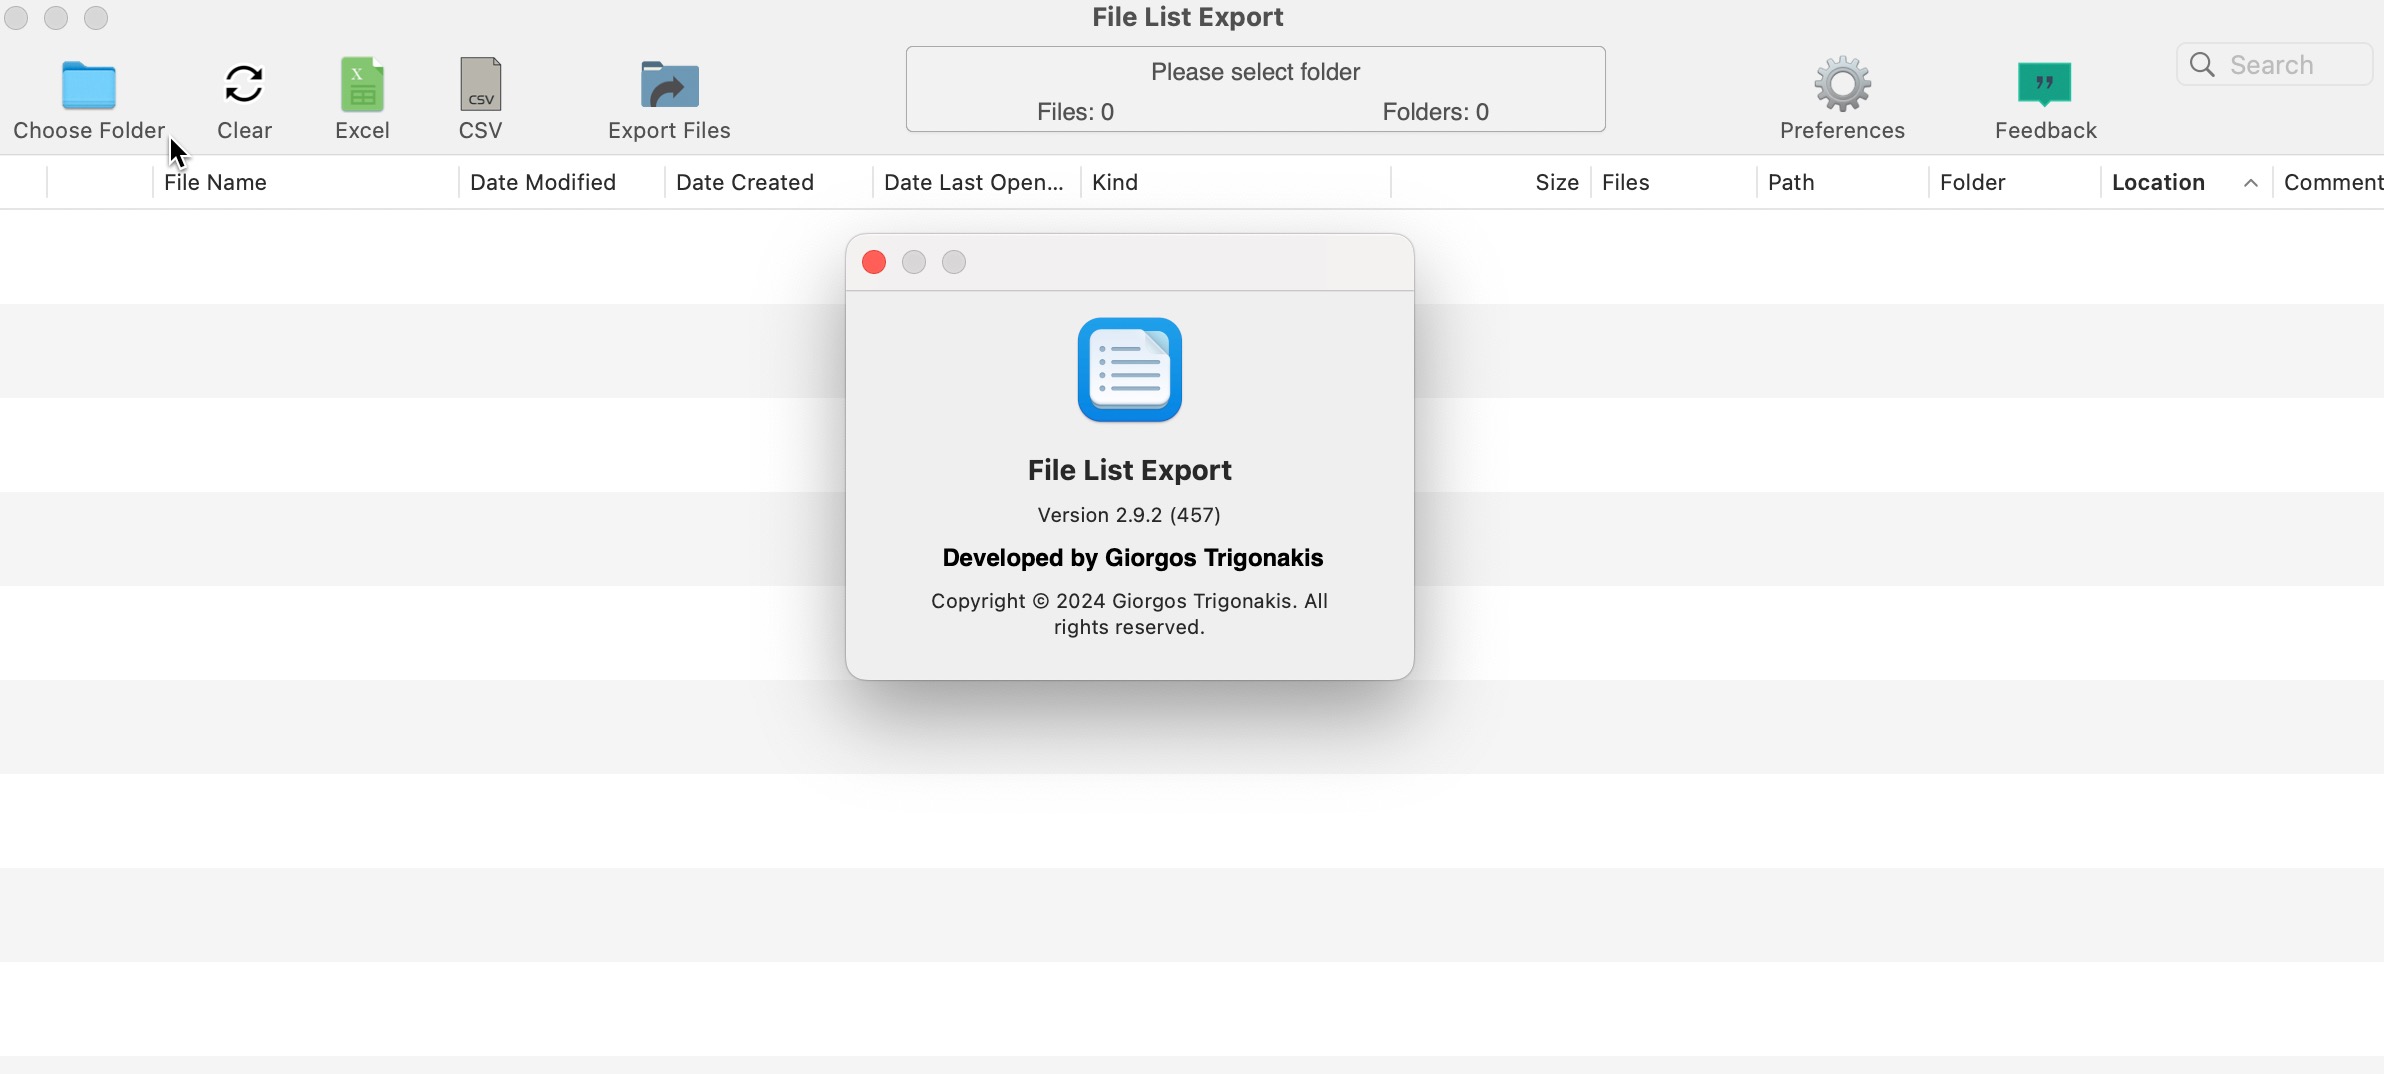This screenshot has width=2384, height=1074.
Task: Click the Files: 0 counter
Action: pyautogui.click(x=1075, y=112)
